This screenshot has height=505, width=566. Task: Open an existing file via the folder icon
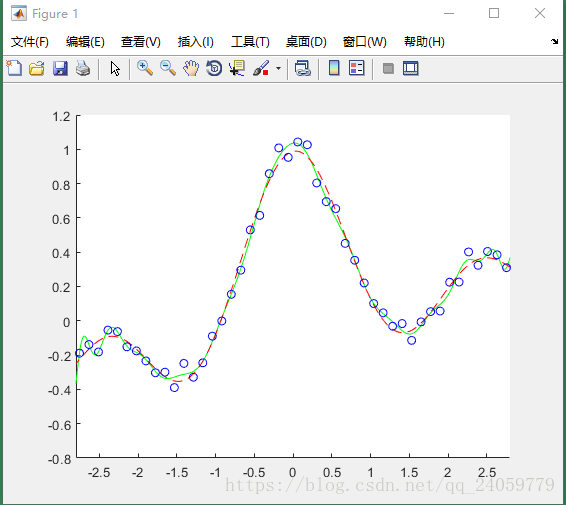37,68
